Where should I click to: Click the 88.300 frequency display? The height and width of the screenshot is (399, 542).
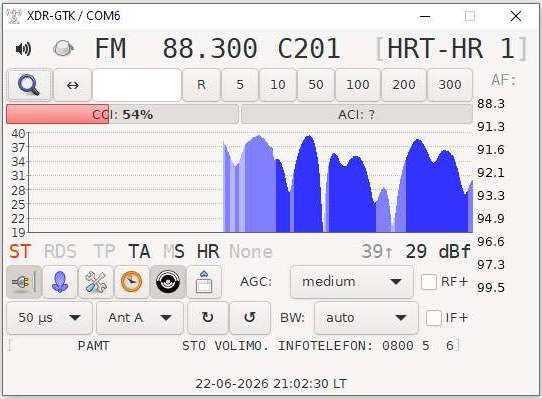pos(210,48)
